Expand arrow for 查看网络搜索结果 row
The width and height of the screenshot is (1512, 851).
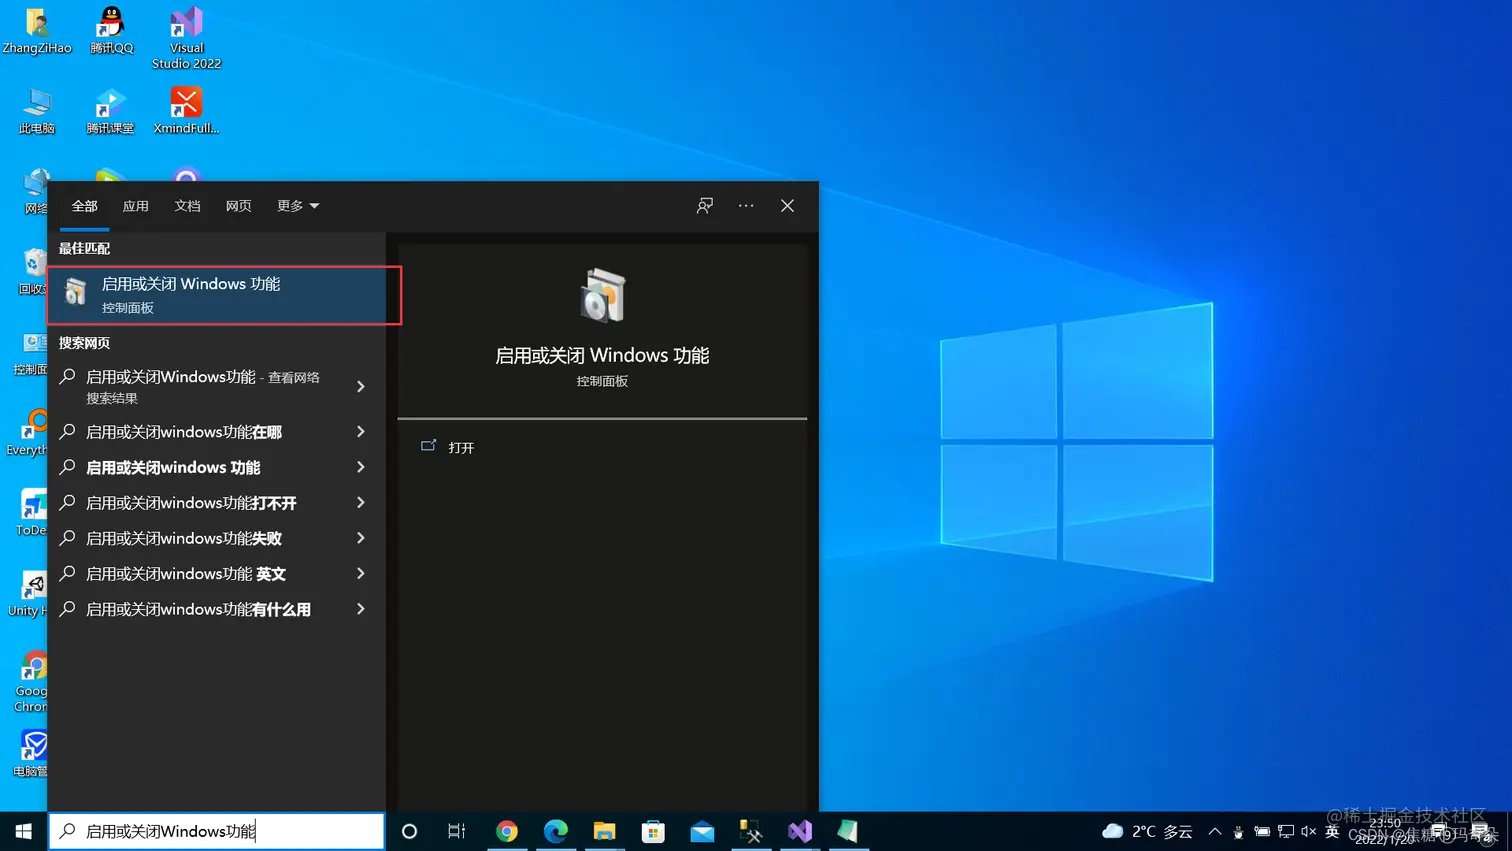pos(361,386)
